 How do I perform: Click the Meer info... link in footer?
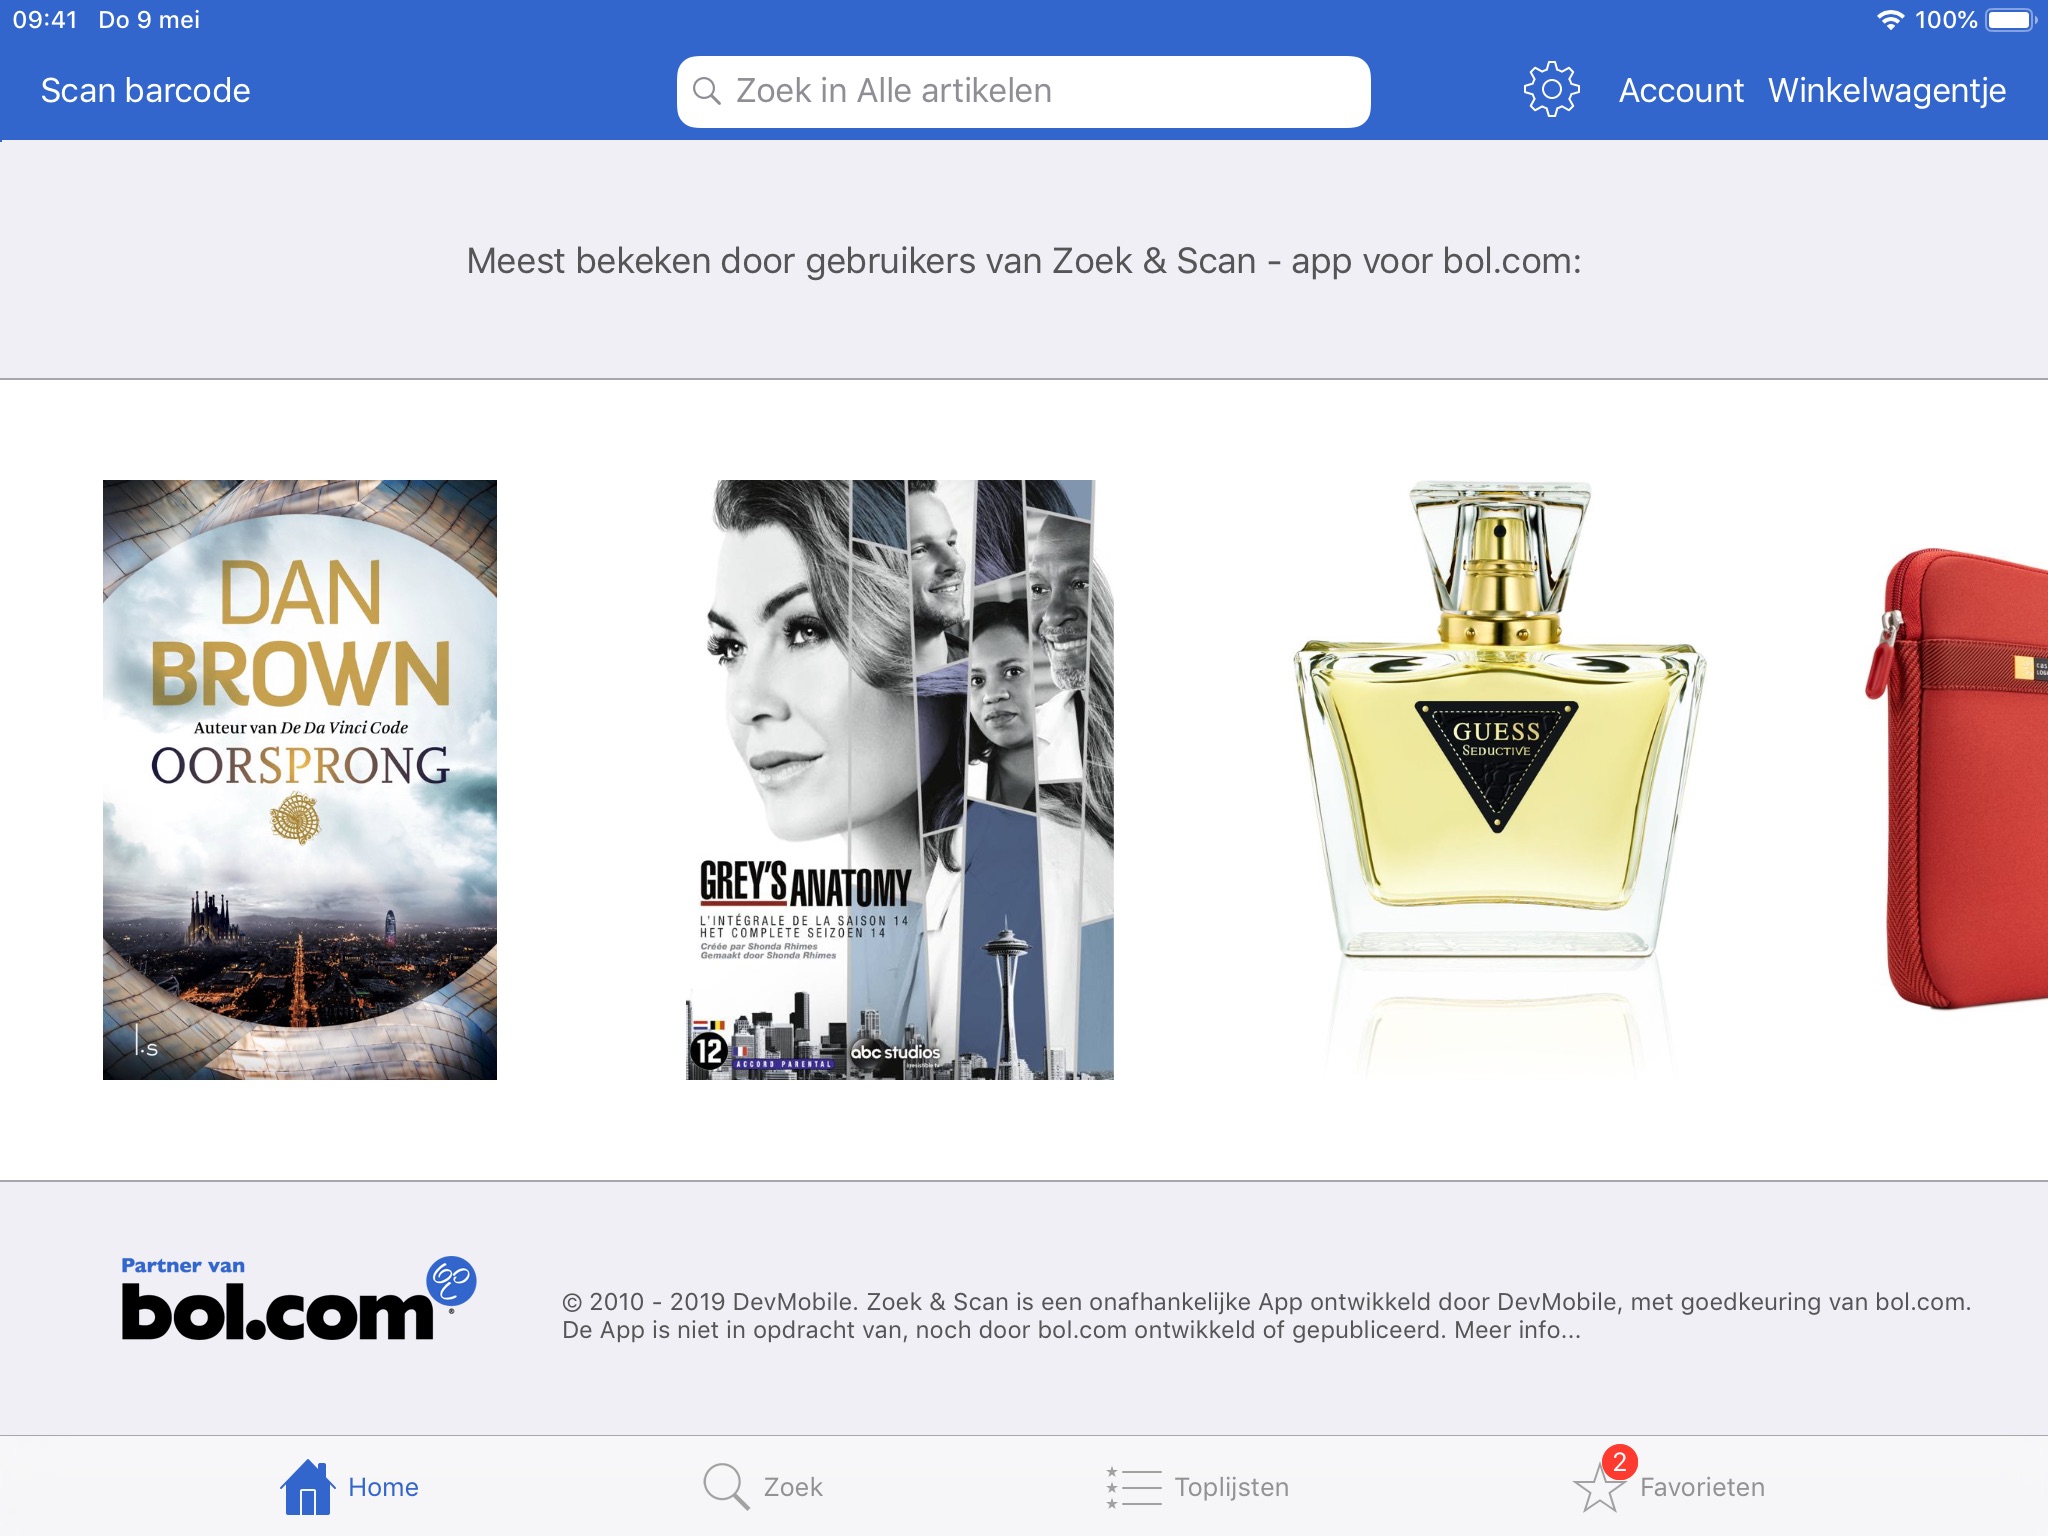pyautogui.click(x=1517, y=1330)
